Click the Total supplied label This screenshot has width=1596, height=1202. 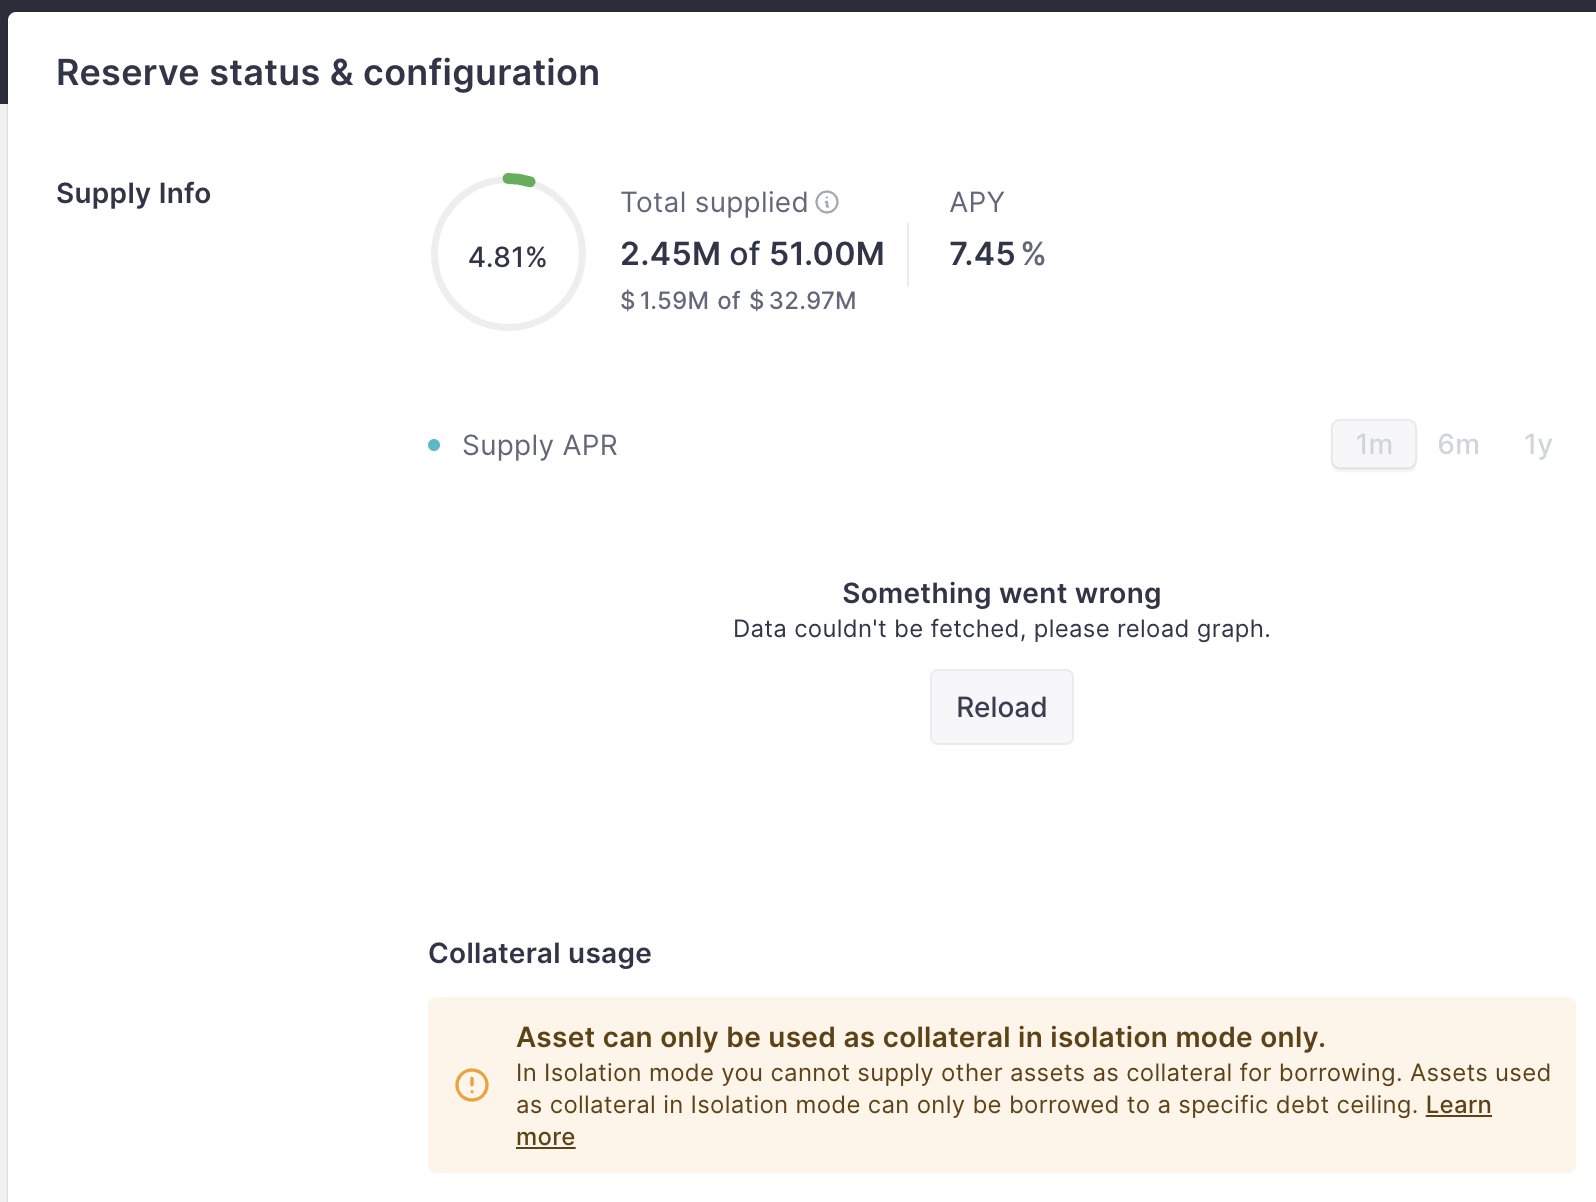pyautogui.click(x=714, y=203)
